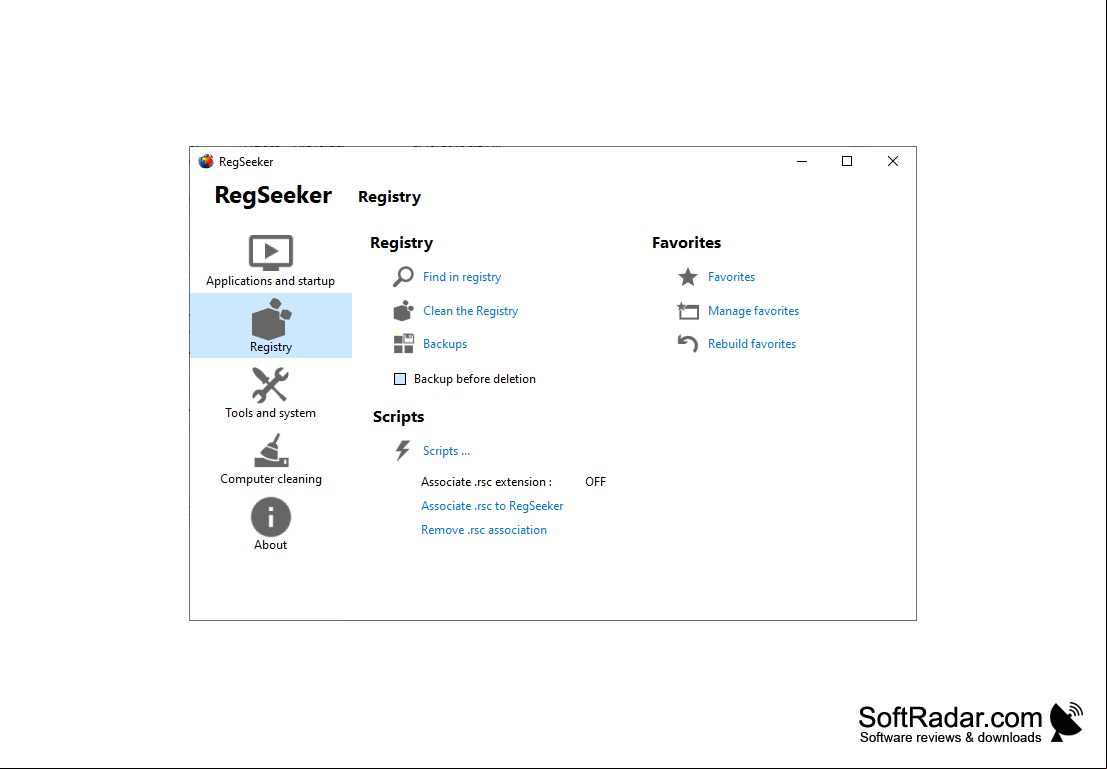
Task: Click the Rebuild favorites arrow icon
Action: click(x=688, y=344)
